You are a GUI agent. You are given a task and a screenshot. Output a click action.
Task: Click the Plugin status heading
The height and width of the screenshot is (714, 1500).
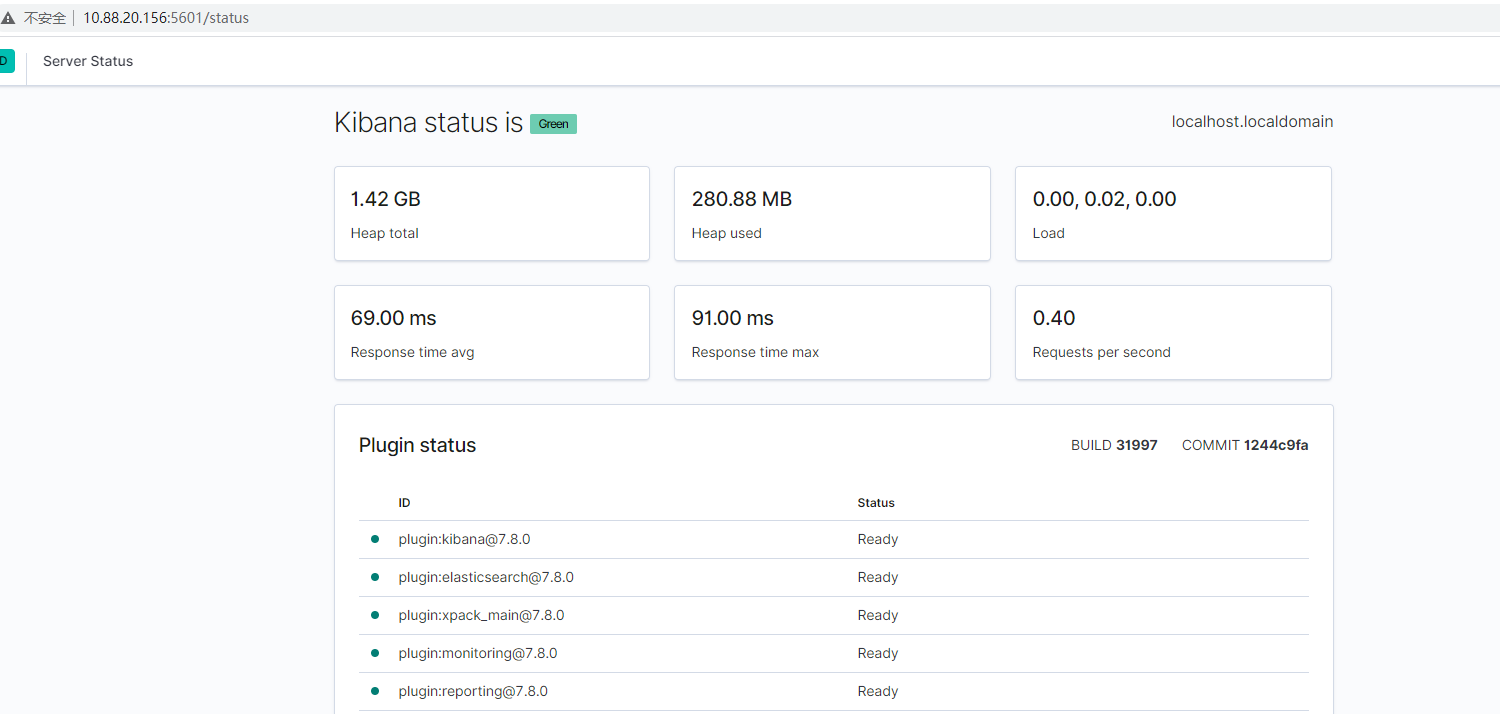[417, 445]
